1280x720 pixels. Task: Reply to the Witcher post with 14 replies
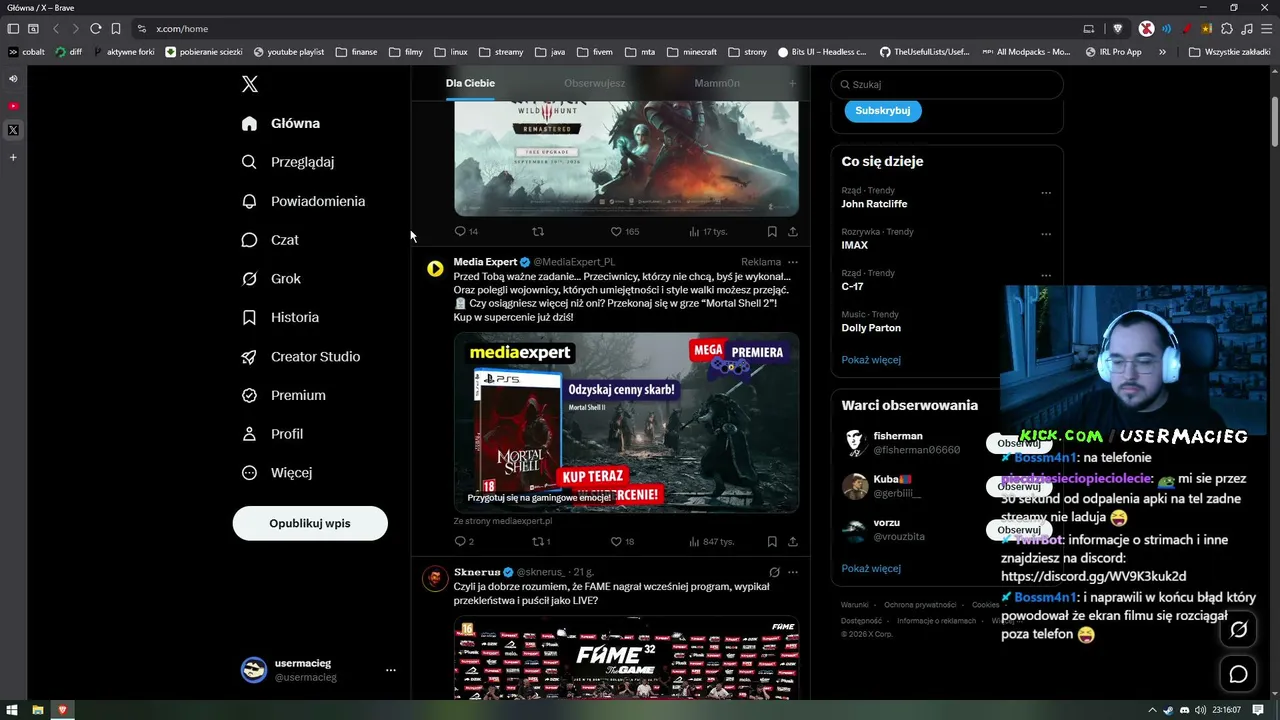[466, 231]
